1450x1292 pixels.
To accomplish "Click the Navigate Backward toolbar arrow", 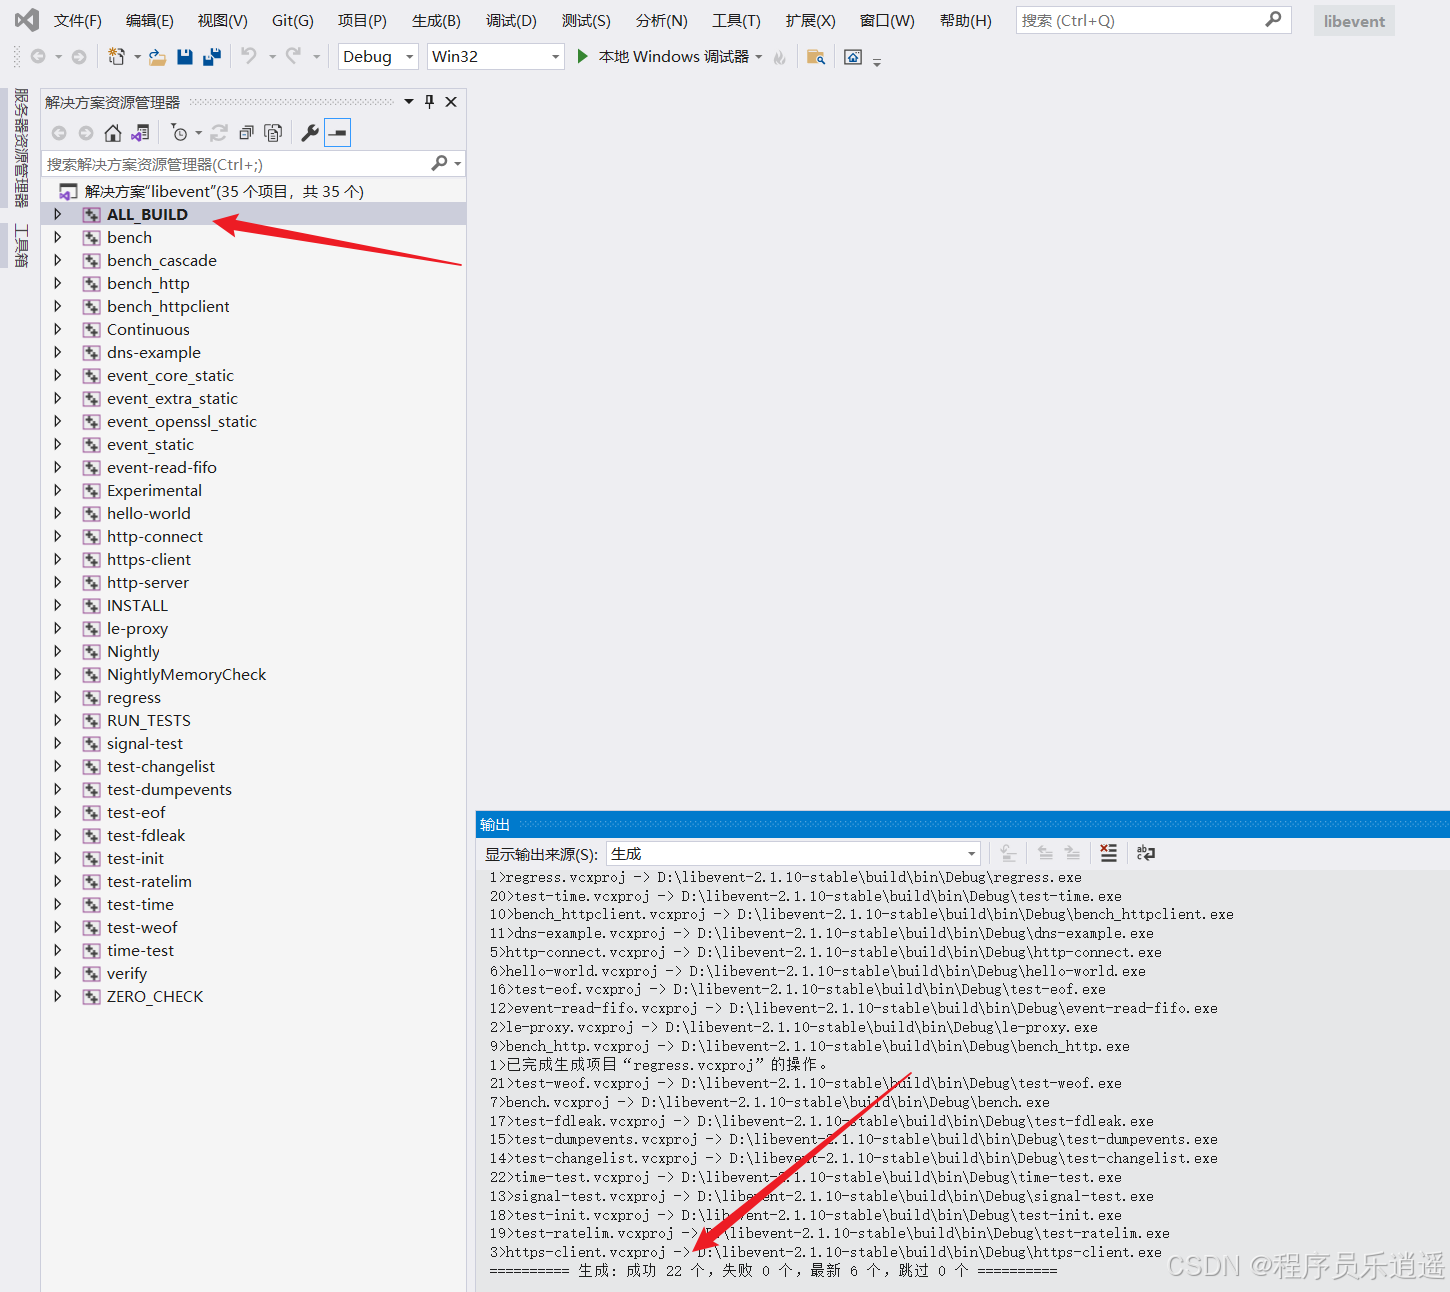I will (x=38, y=57).
